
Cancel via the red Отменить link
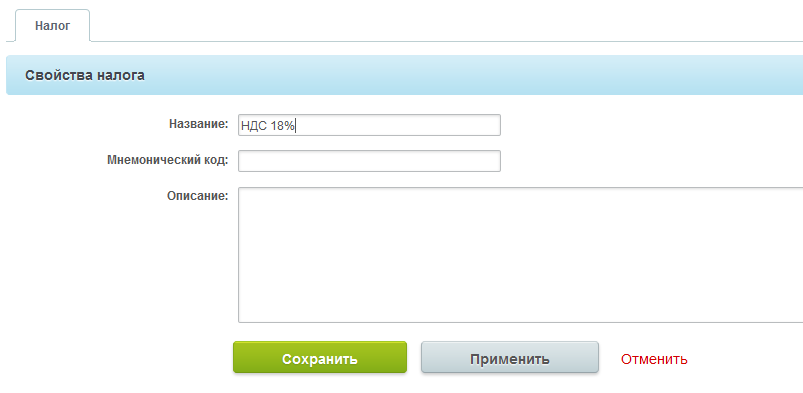pyautogui.click(x=654, y=359)
